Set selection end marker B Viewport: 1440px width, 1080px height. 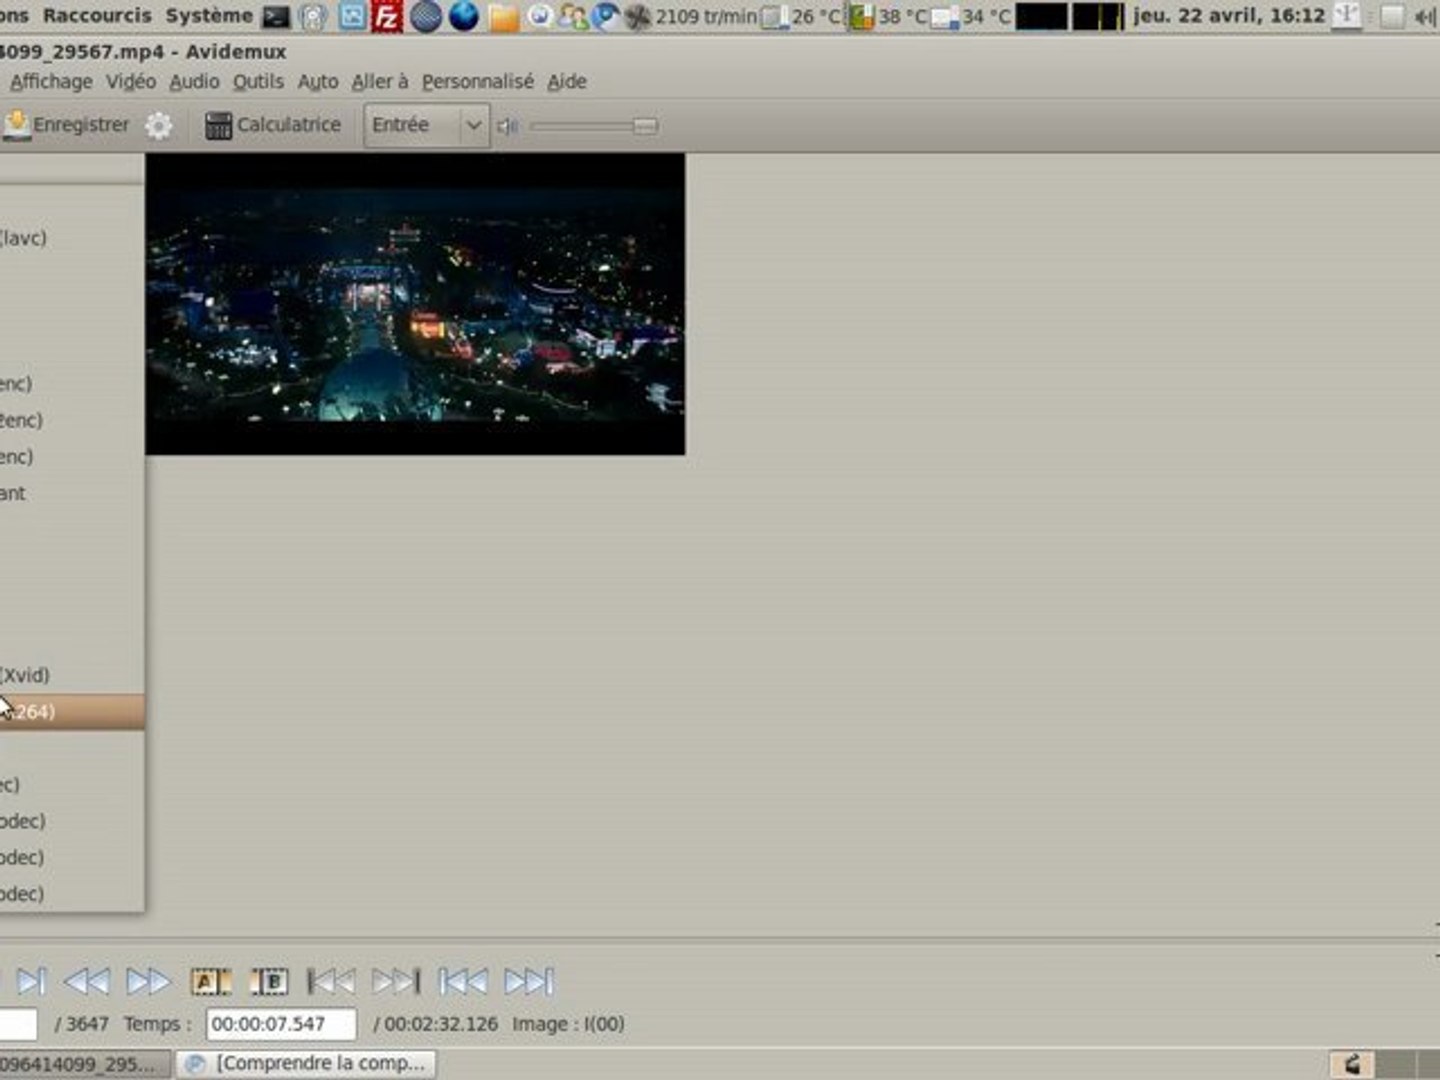(x=269, y=982)
